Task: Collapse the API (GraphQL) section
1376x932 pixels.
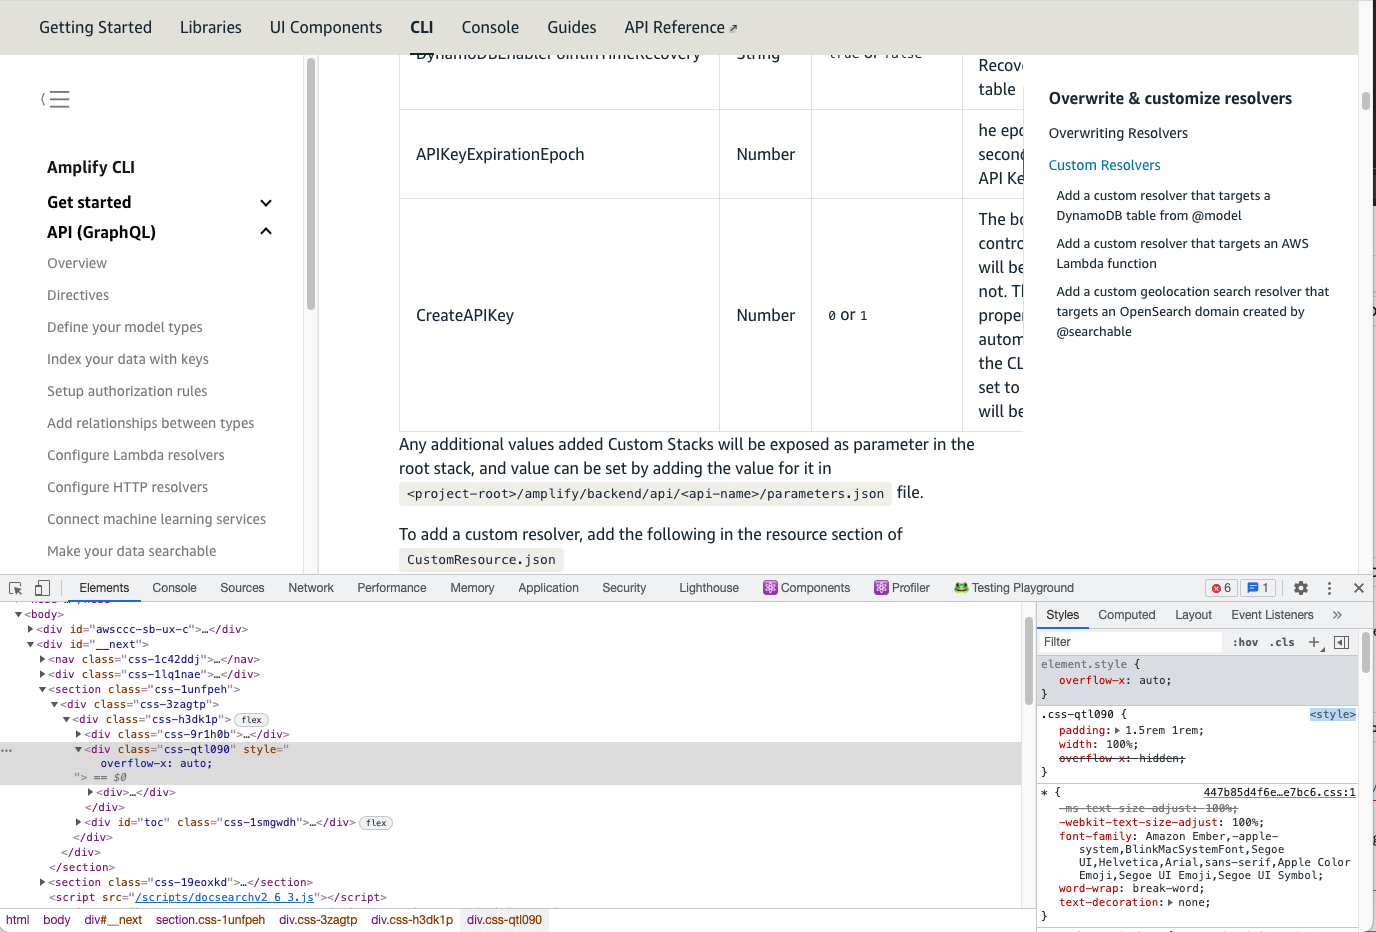Action: click(265, 230)
